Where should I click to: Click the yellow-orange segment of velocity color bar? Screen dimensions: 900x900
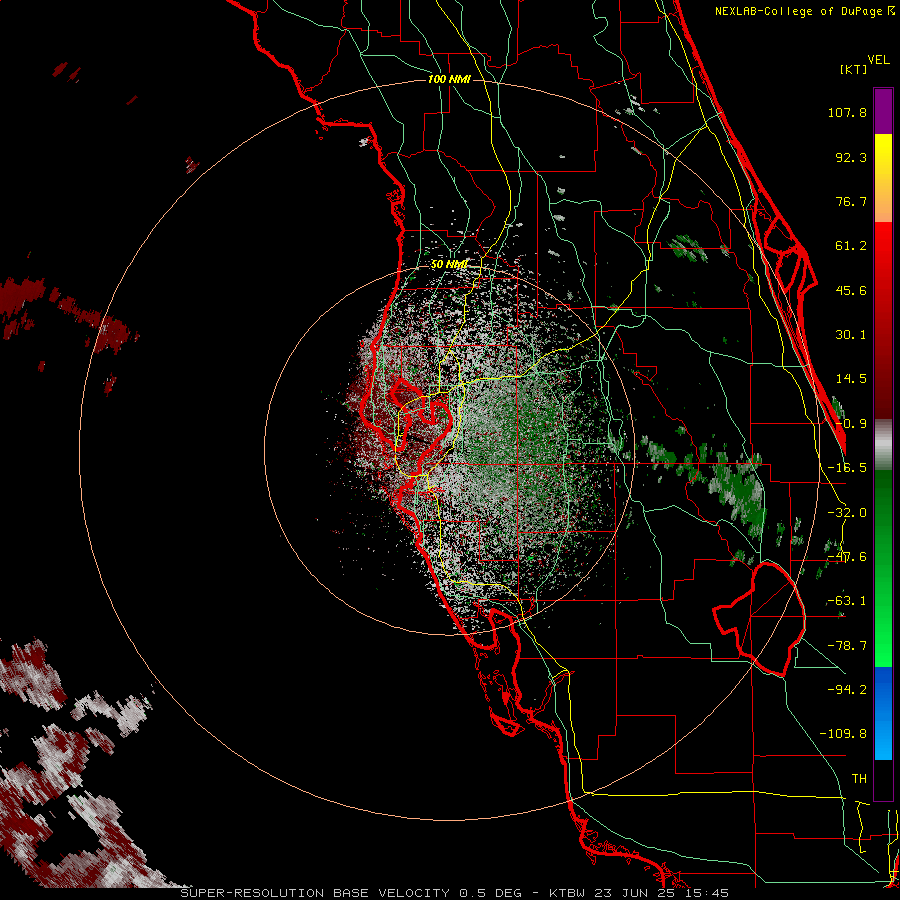883,178
